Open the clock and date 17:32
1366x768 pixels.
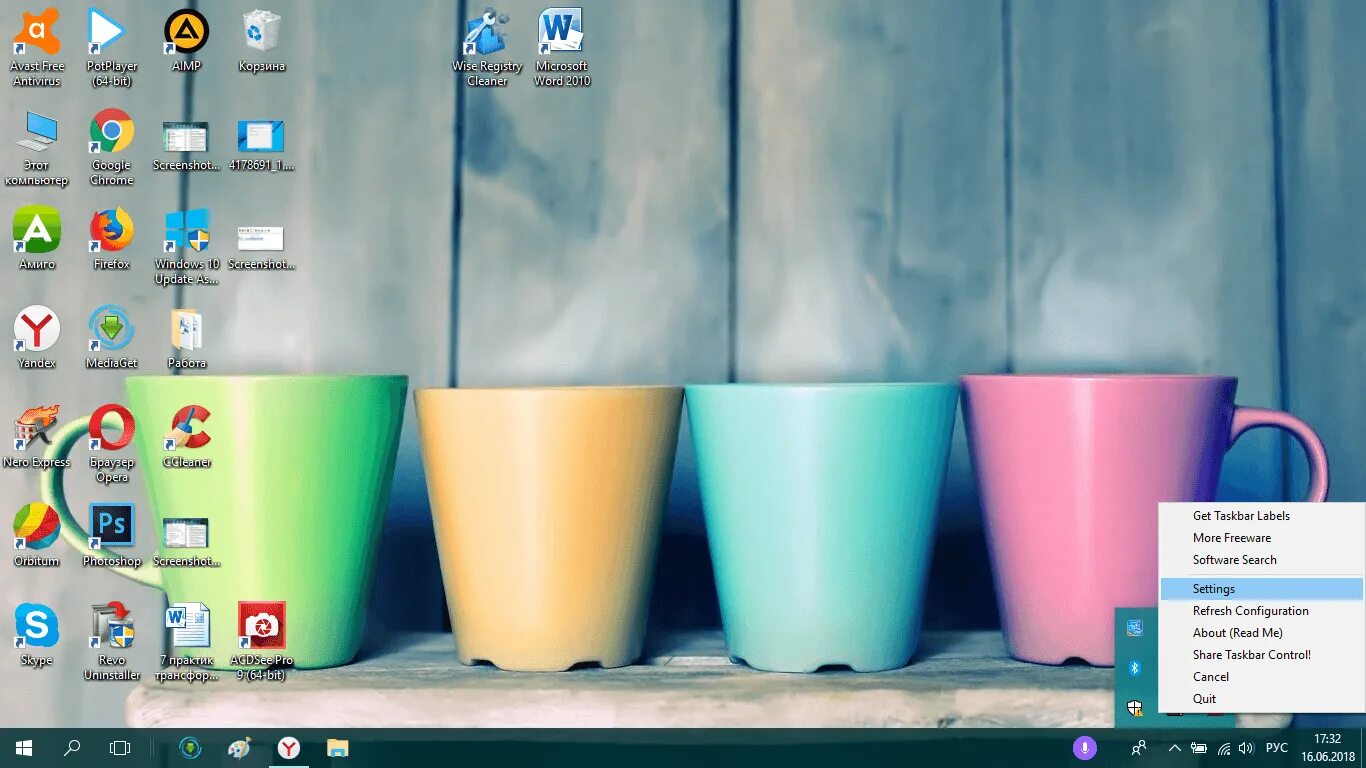[1328, 748]
